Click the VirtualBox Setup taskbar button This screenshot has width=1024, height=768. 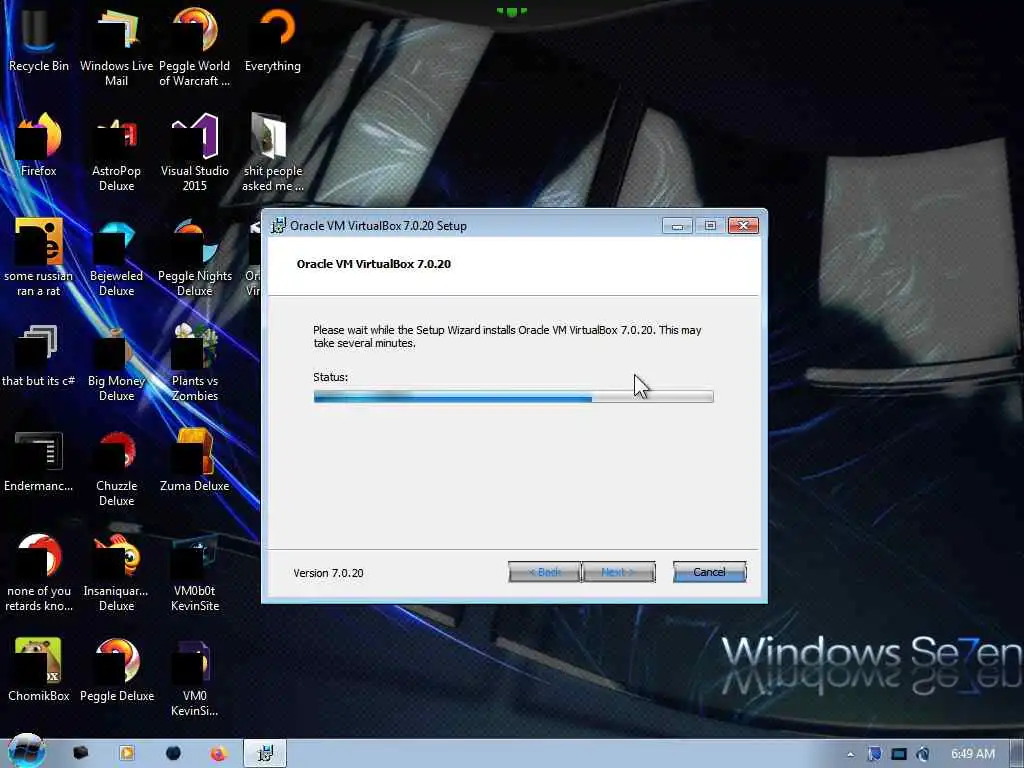pyautogui.click(x=265, y=754)
